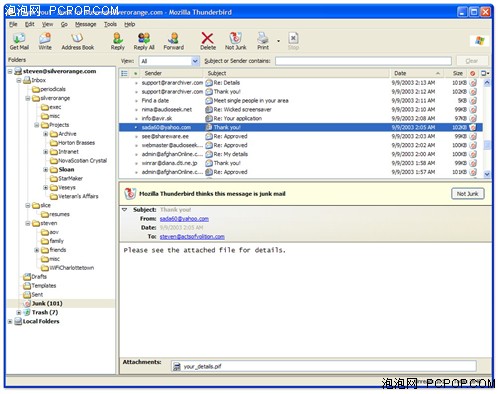The image size is (500, 394).
Task: Open a new message with Write
Action: pyautogui.click(x=45, y=41)
